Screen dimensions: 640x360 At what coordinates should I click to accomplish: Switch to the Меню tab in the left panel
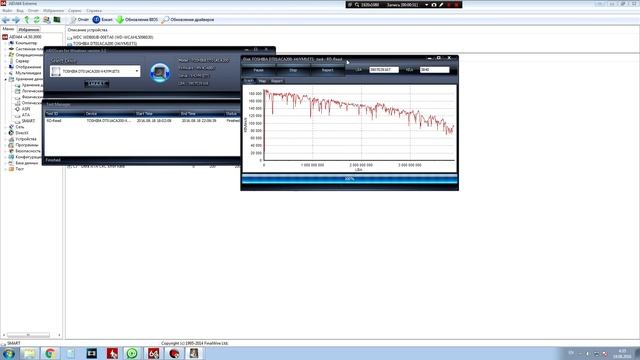[x=8, y=29]
